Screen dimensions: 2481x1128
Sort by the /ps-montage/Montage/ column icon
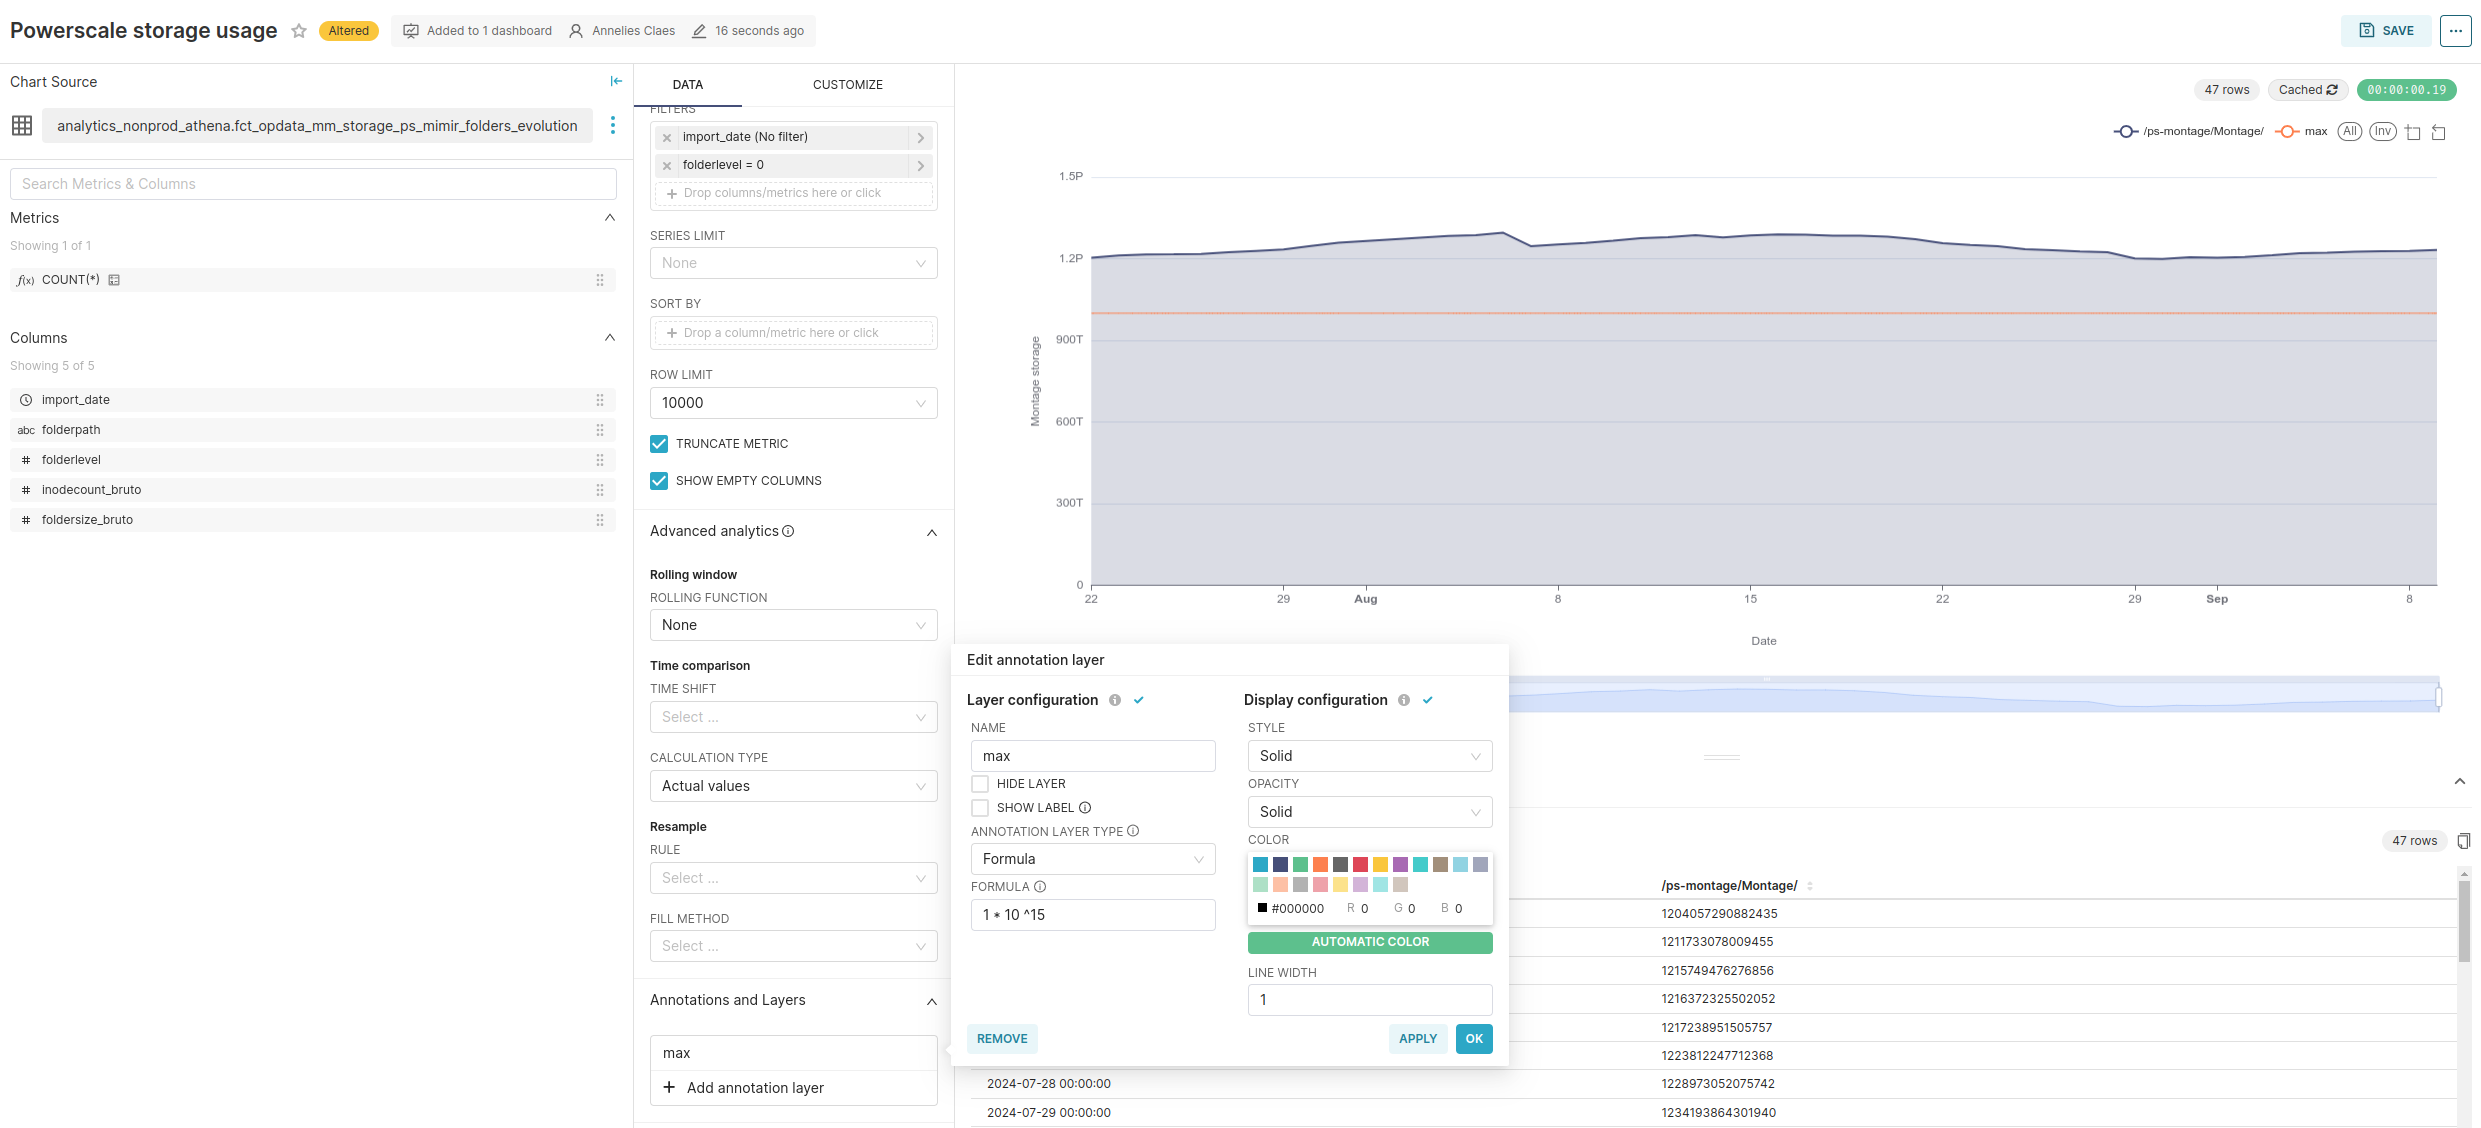point(1810,886)
